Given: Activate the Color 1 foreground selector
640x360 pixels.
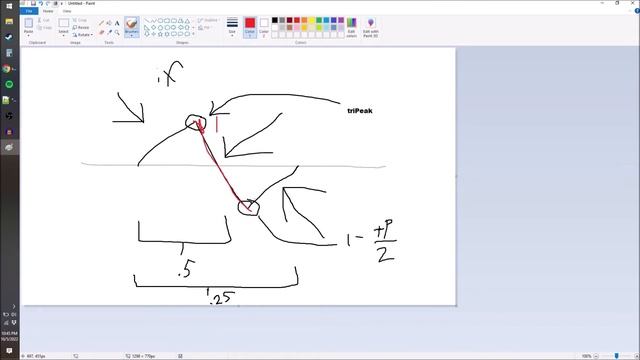Looking at the screenshot, I should [250, 27].
